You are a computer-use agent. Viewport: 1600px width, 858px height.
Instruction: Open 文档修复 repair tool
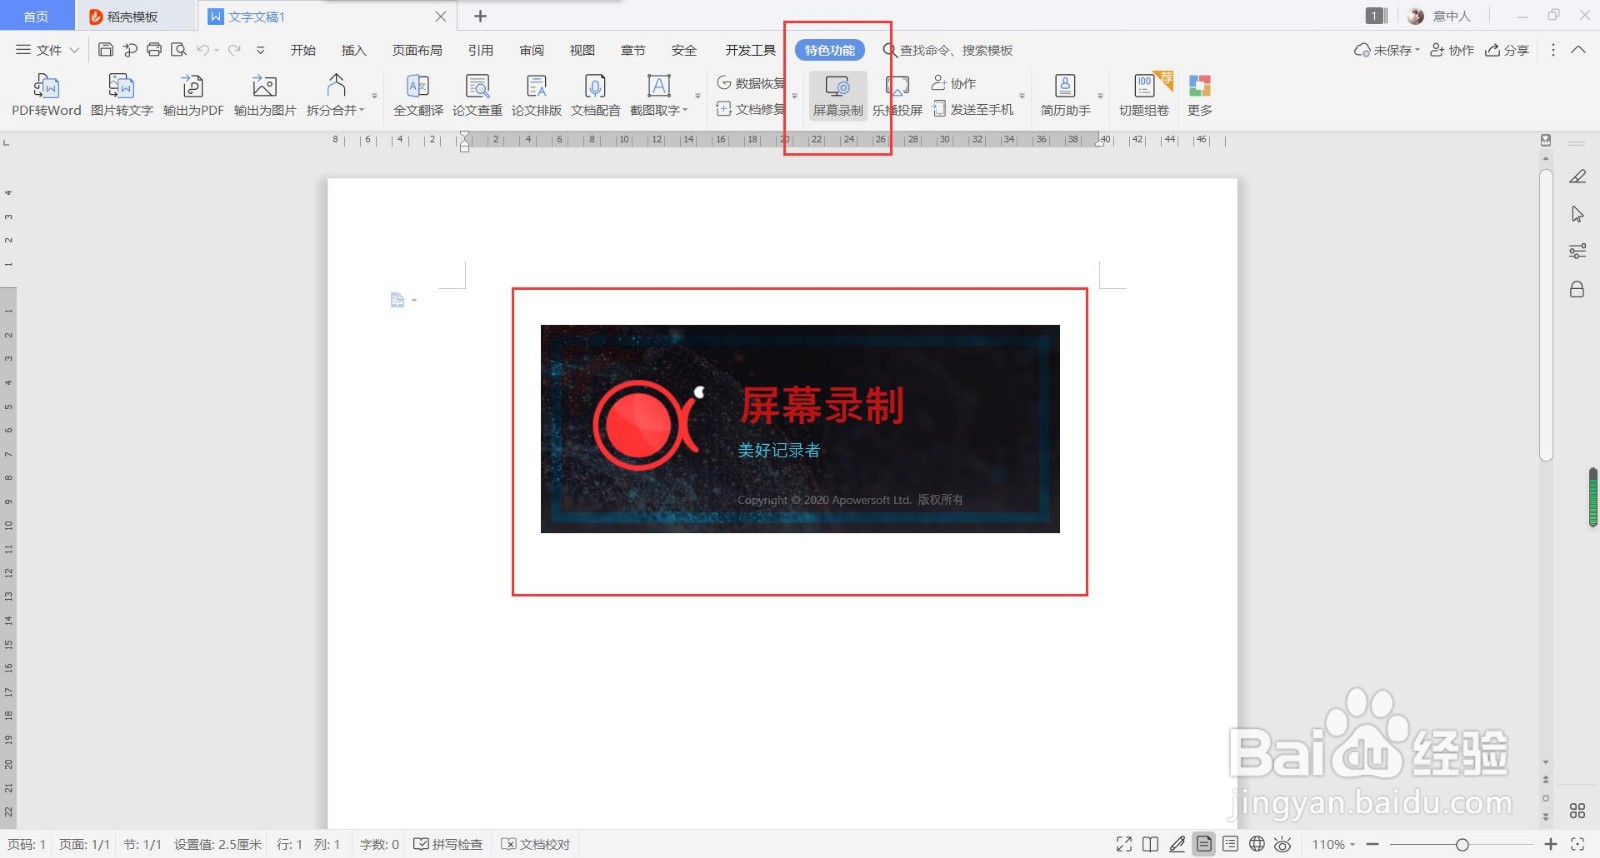[750, 109]
